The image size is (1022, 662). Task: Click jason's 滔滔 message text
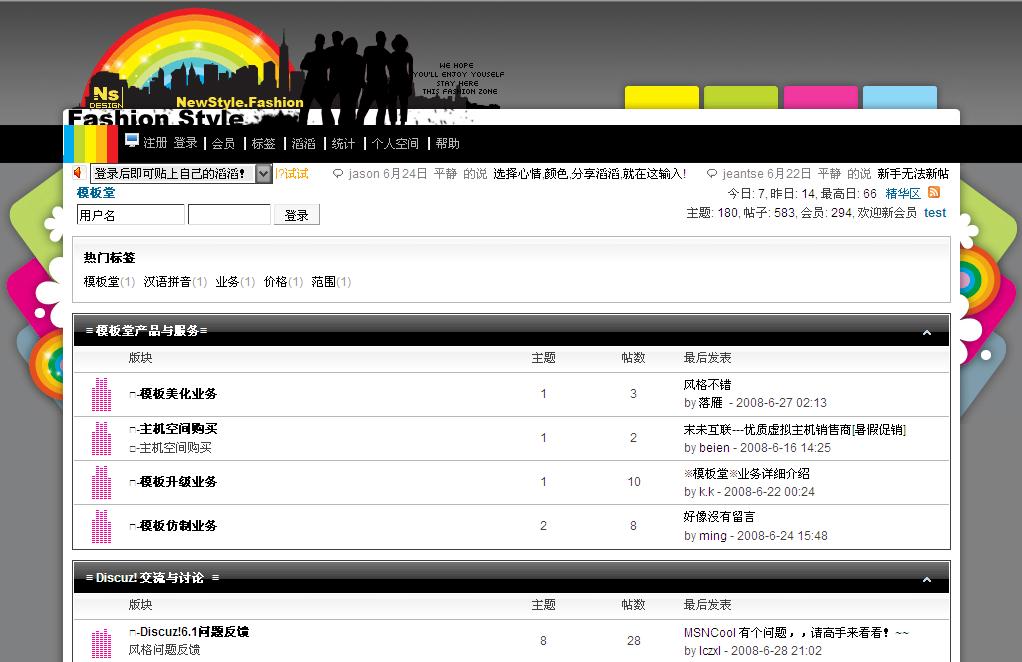(x=589, y=174)
